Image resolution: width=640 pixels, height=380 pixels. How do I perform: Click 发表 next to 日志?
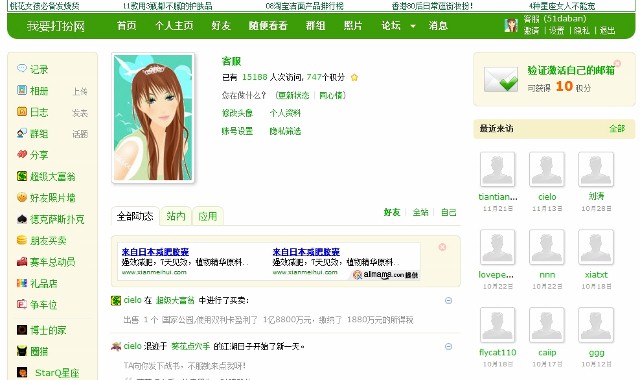[x=80, y=113]
